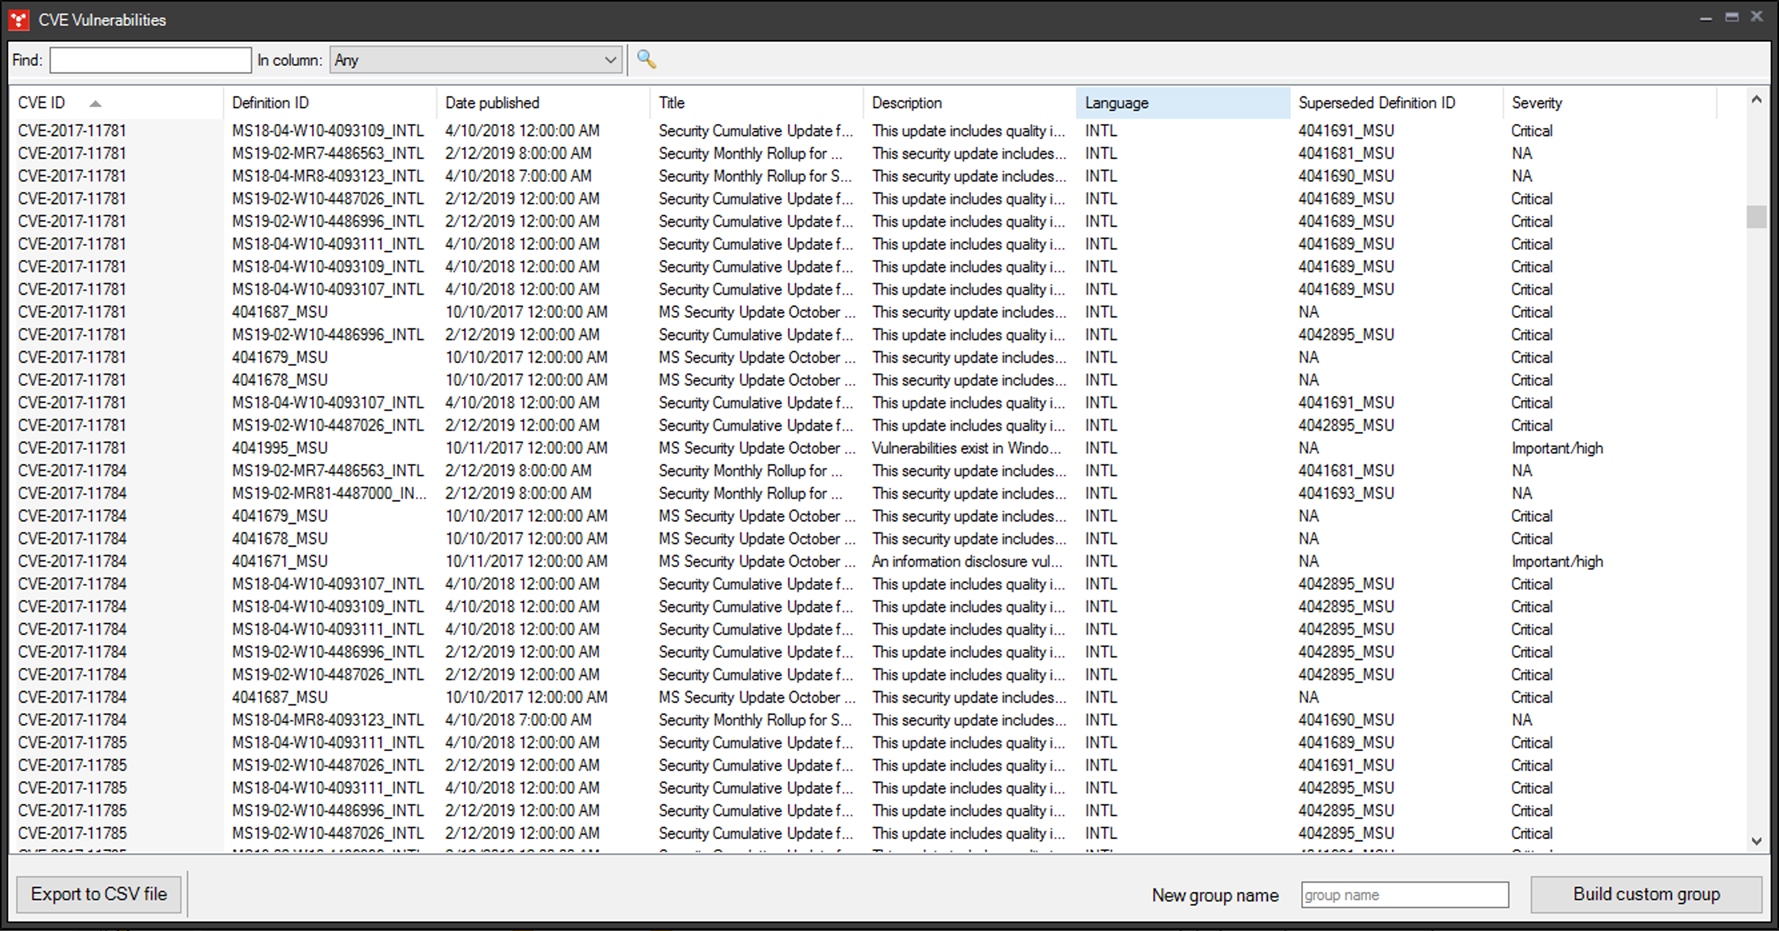Click the scrollbar down arrow
Screen dimensions: 1779x931
1756,842
